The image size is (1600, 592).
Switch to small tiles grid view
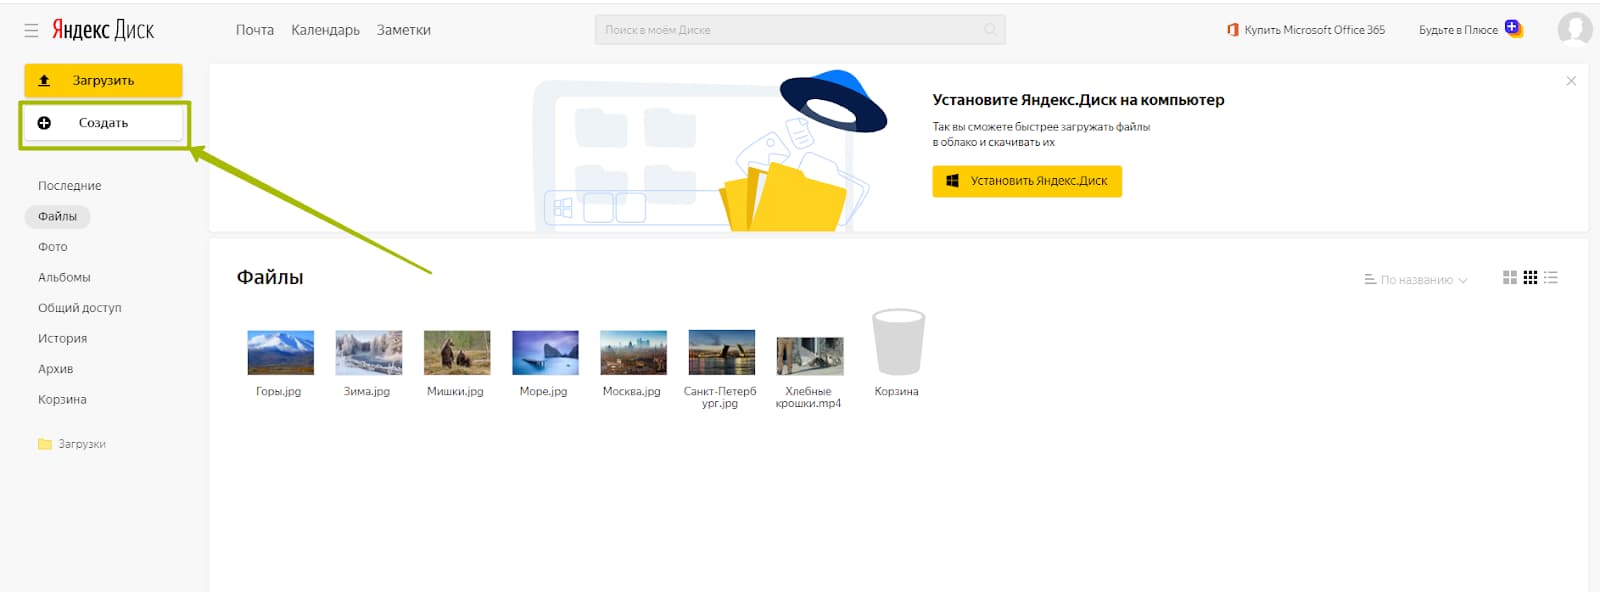pyautogui.click(x=1530, y=278)
